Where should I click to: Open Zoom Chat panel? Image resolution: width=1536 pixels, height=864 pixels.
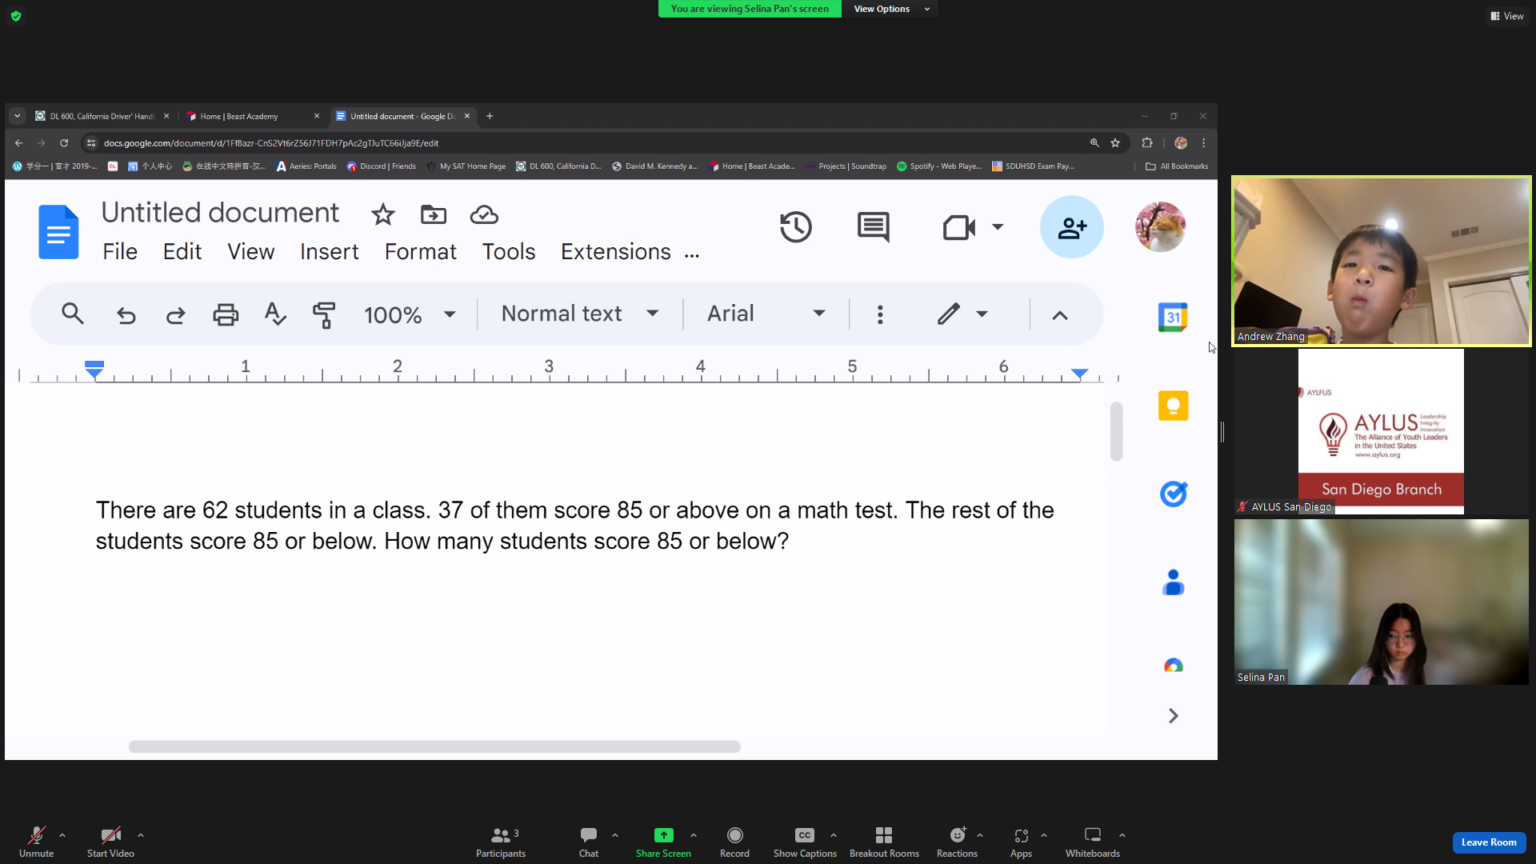pyautogui.click(x=588, y=841)
